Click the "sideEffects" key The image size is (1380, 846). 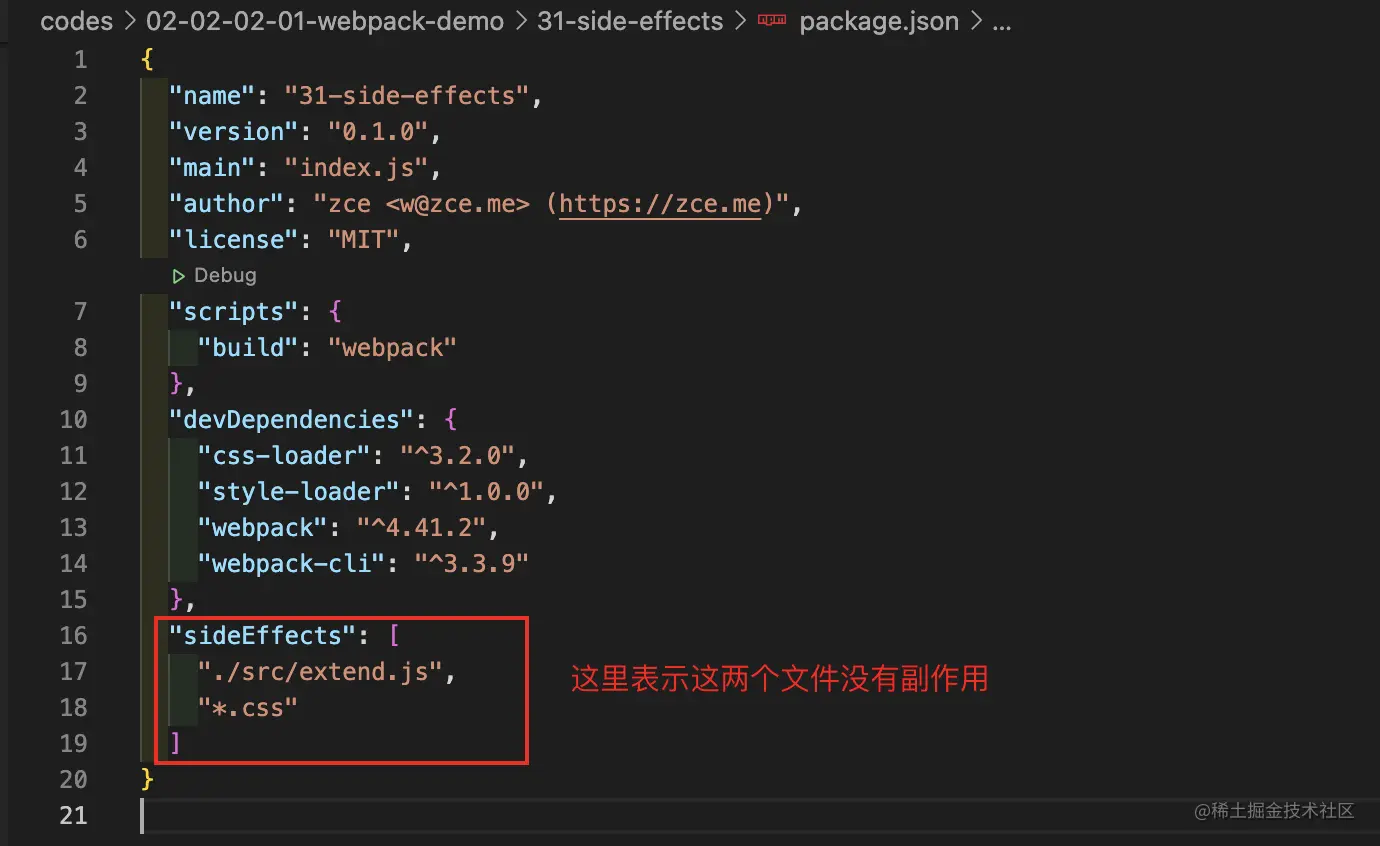click(263, 636)
